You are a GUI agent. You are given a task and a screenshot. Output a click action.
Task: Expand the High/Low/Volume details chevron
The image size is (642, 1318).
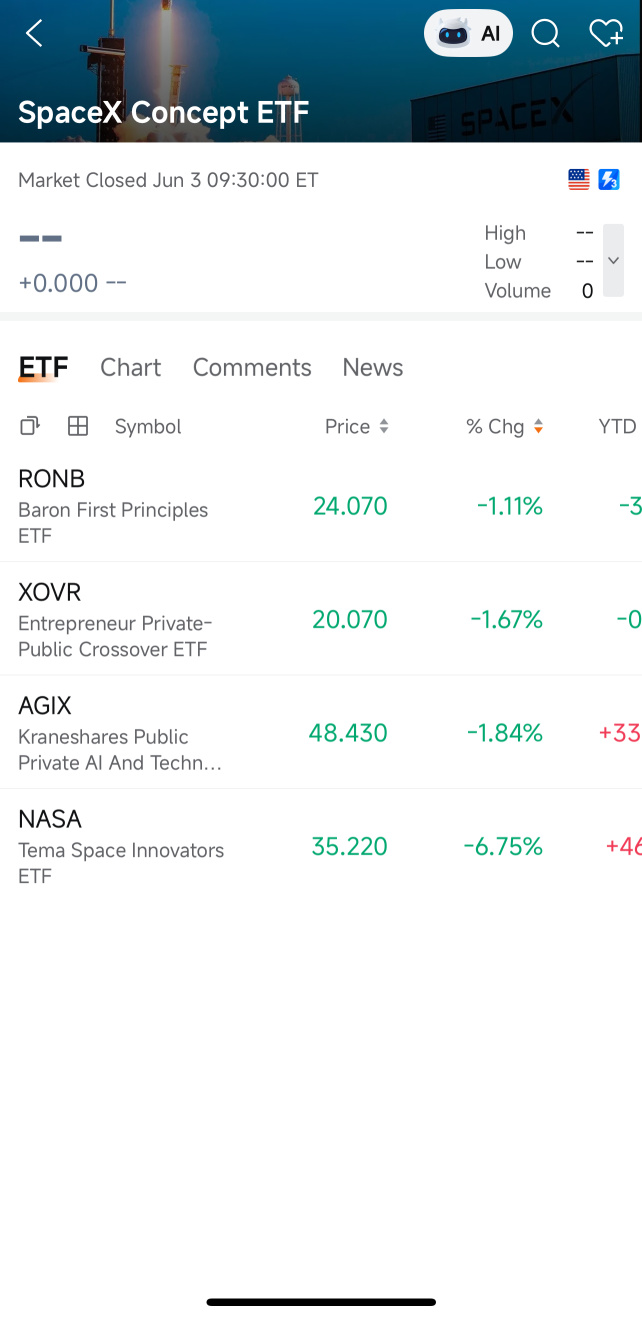point(613,260)
